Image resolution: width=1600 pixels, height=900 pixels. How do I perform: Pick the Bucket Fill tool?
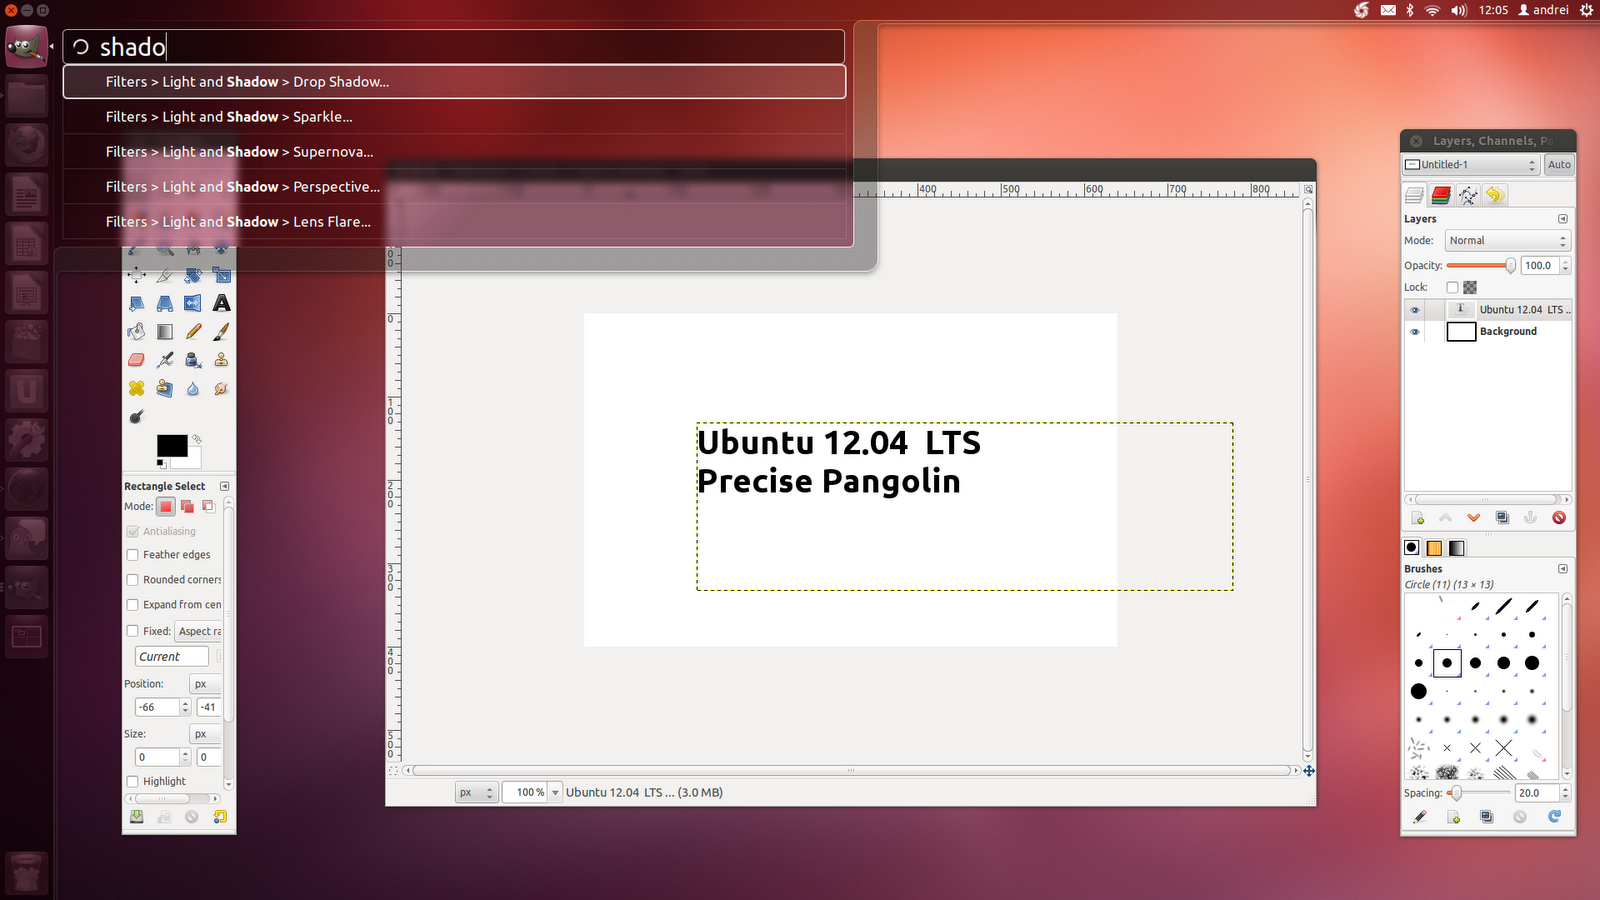click(x=137, y=331)
